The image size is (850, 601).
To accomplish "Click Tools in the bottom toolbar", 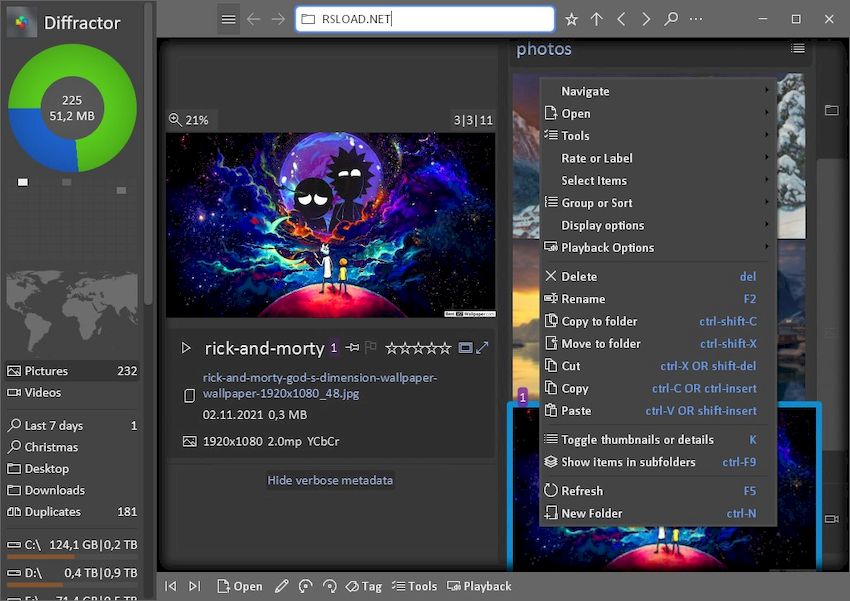I will coord(415,586).
